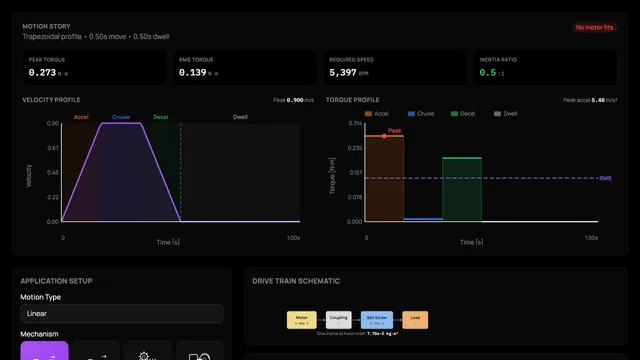The width and height of the screenshot is (640, 360).
Task: Click the orange Accel legend swatch in Torque Profile
Action: pyautogui.click(x=368, y=113)
